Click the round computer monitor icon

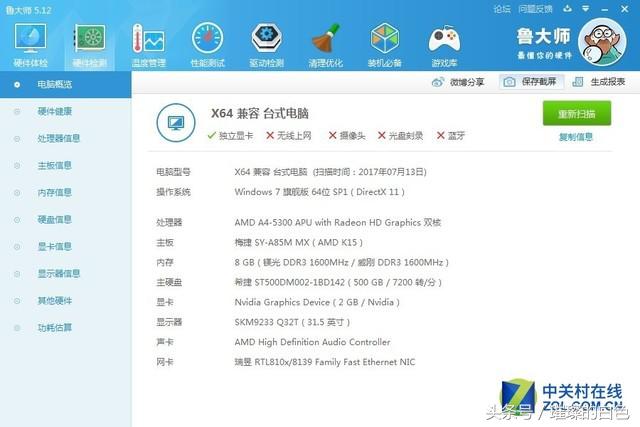176,122
